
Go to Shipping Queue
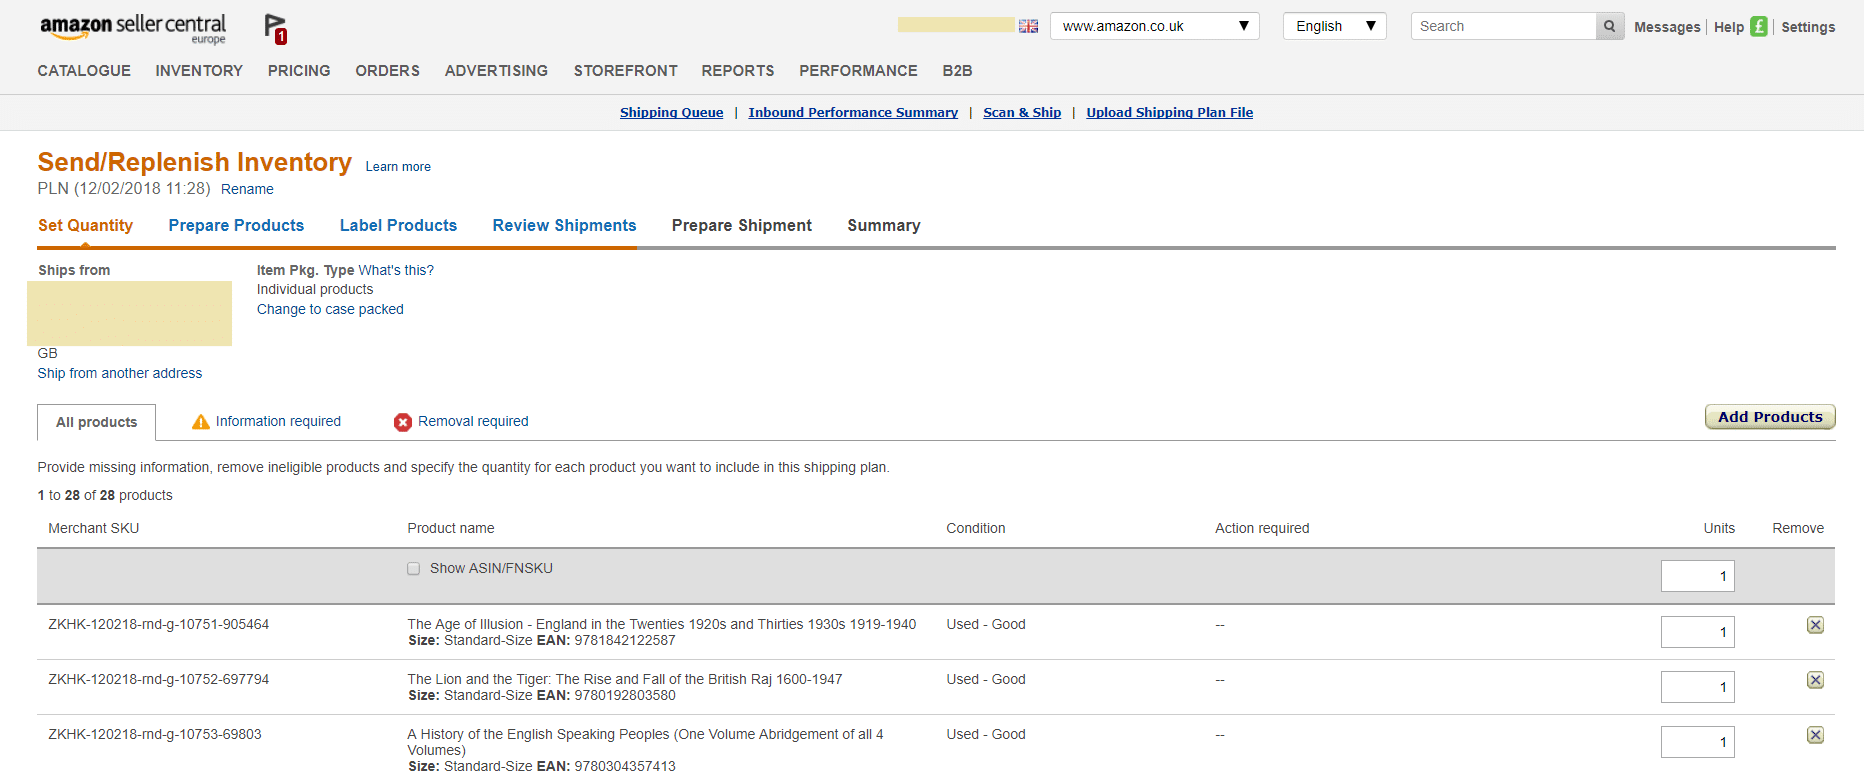coord(671,112)
